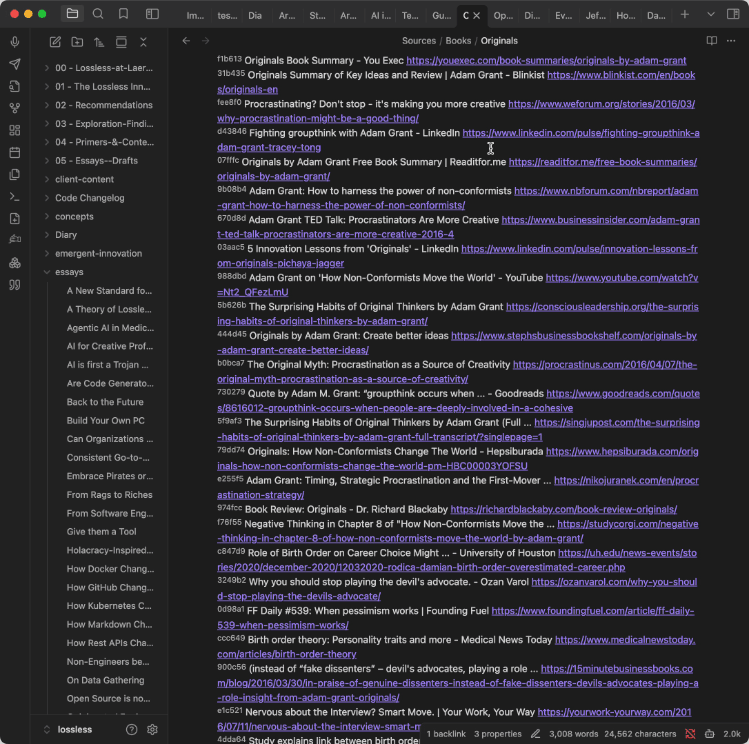The height and width of the screenshot is (744, 749).
Task: Create new folder icon
Action: (77, 42)
